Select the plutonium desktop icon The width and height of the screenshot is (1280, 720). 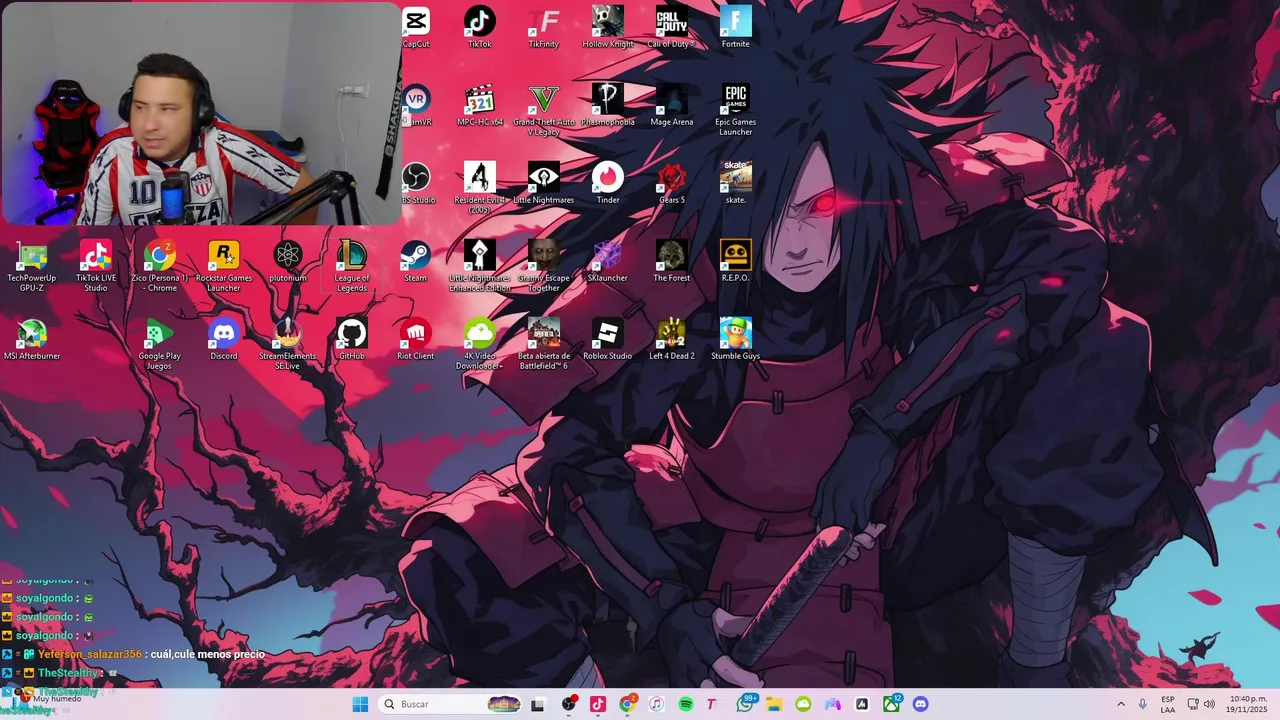(x=288, y=261)
